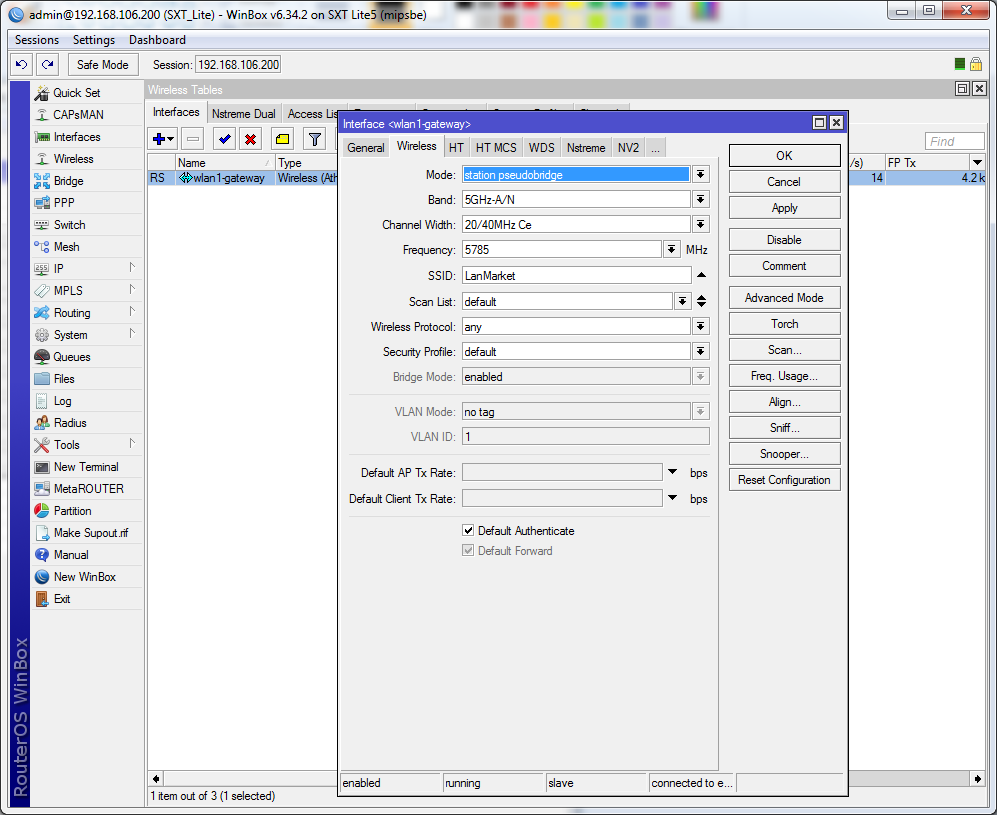Click the undo arrow icon
997x815 pixels.
point(21,64)
